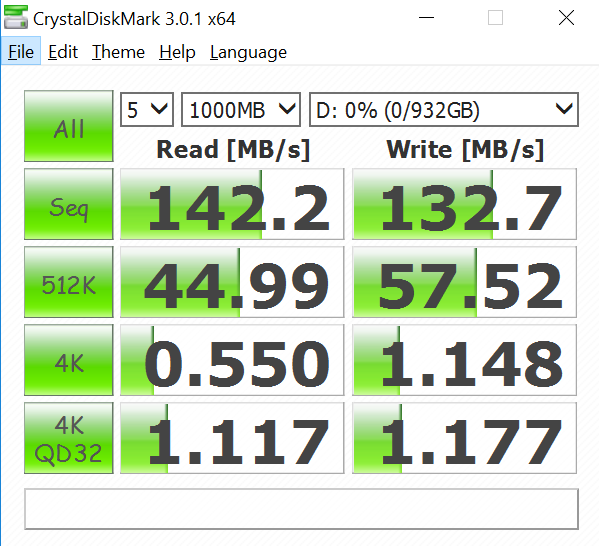Image resolution: width=599 pixels, height=546 pixels.
Task: Open the Theme menu
Action: pos(118,52)
